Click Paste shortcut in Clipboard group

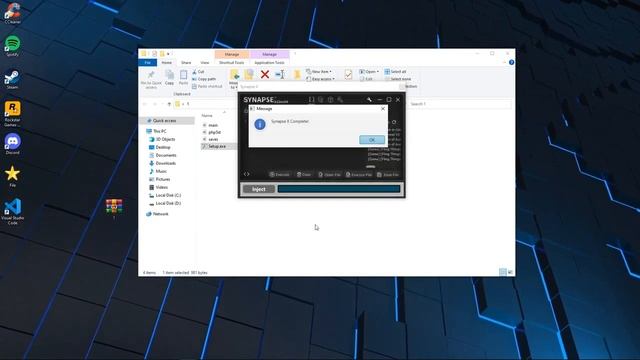pyautogui.click(x=207, y=86)
